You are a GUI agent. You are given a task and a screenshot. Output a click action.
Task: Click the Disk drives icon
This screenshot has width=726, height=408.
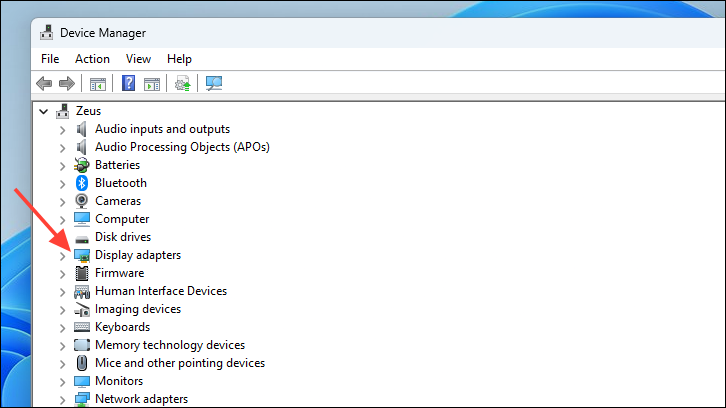[82, 239]
